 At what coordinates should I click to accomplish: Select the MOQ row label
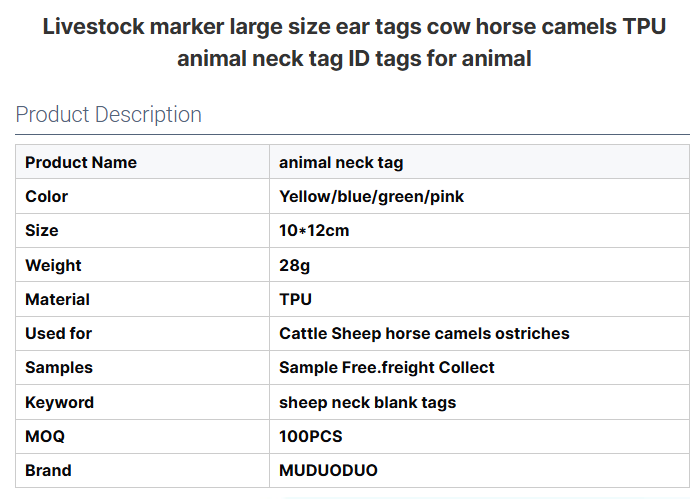coord(45,436)
